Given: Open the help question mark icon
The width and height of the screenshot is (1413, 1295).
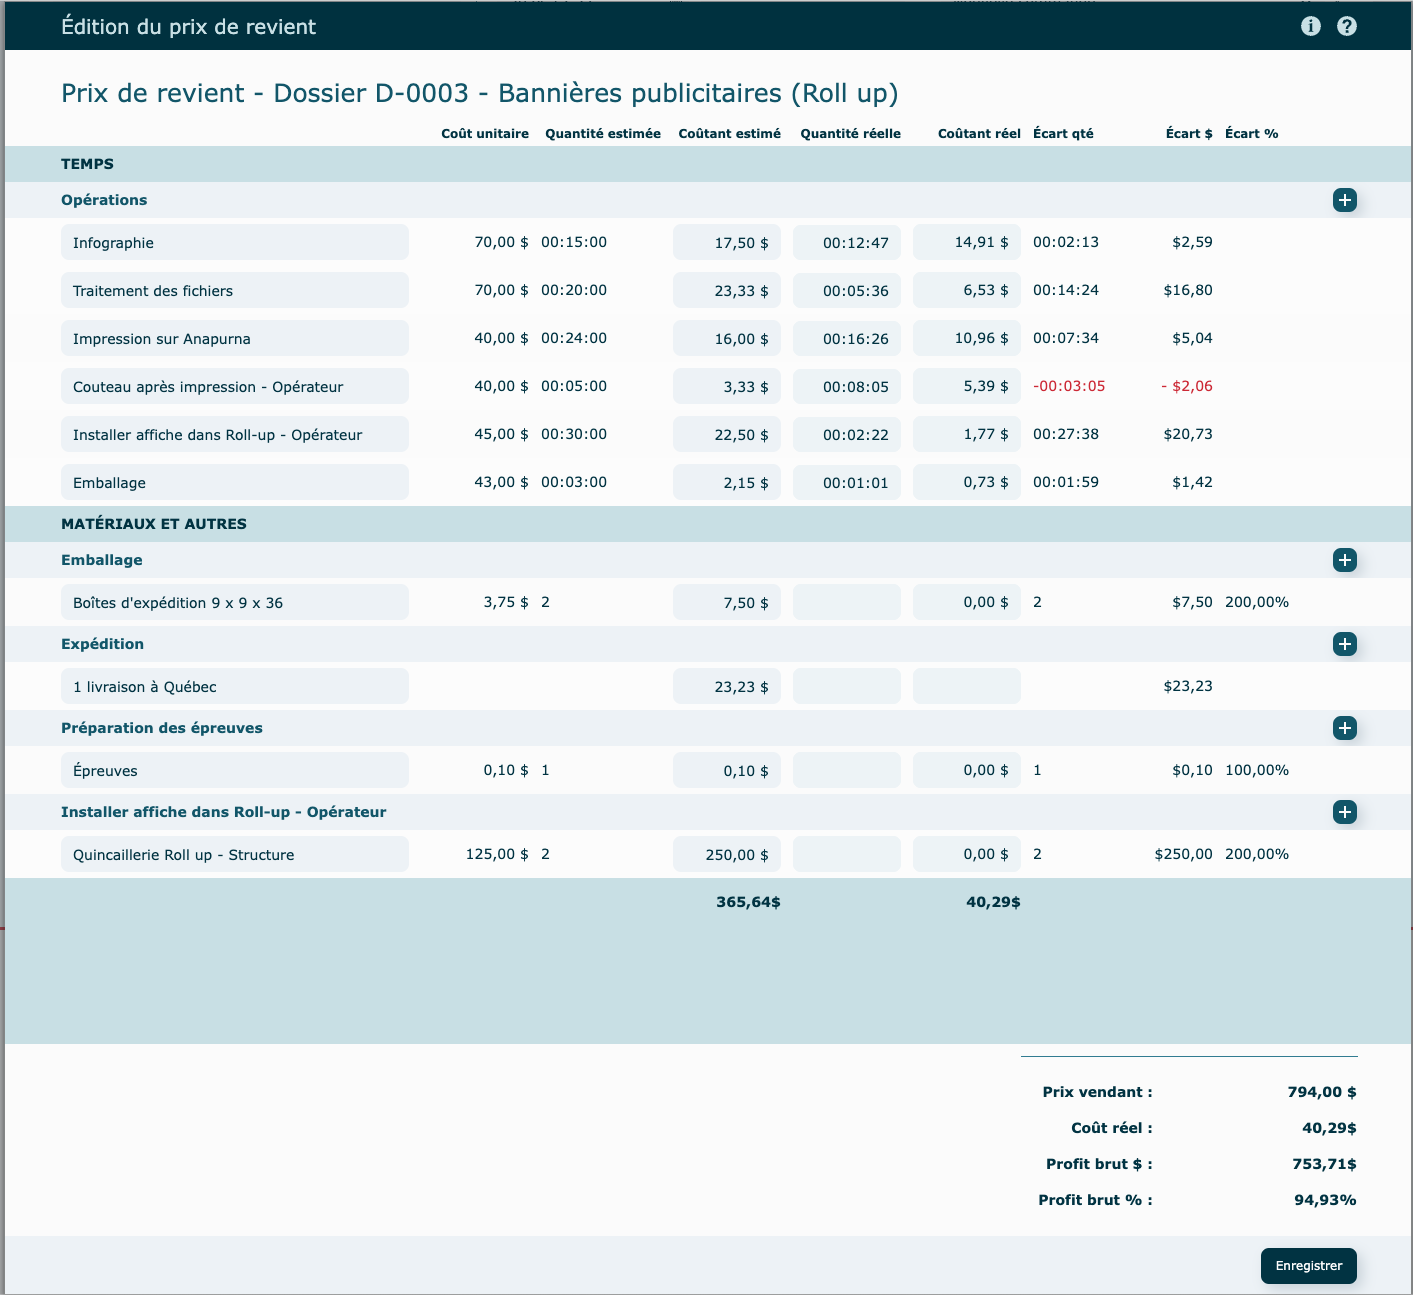Looking at the screenshot, I should [1346, 26].
